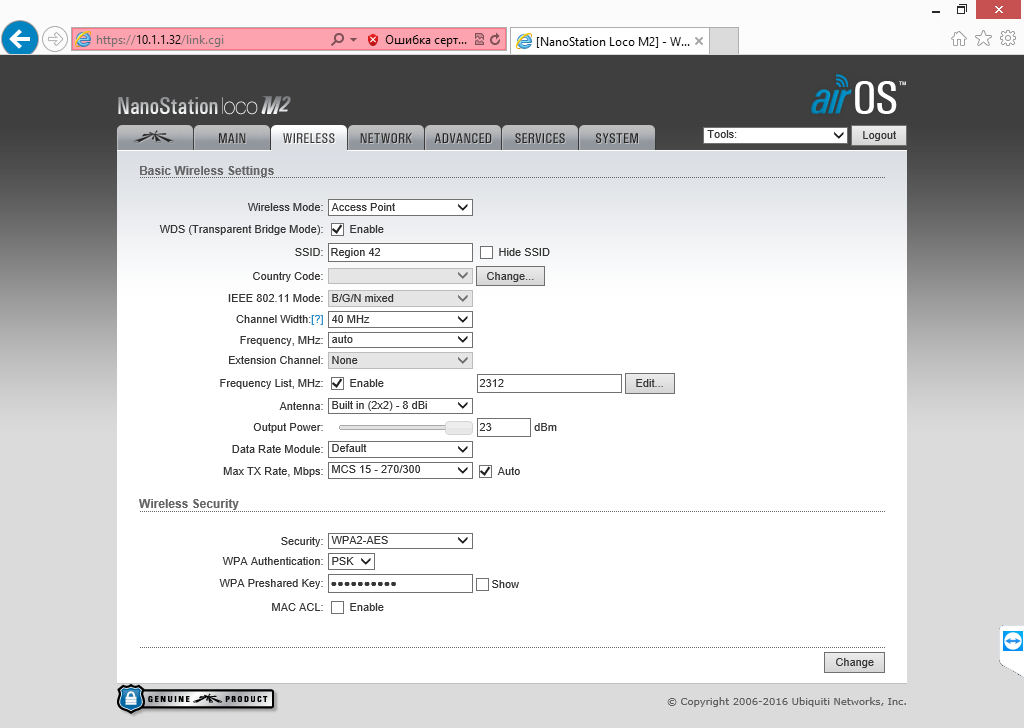Click the Ubiquiti Networks copyright text
This screenshot has height=728, width=1024.
click(787, 701)
